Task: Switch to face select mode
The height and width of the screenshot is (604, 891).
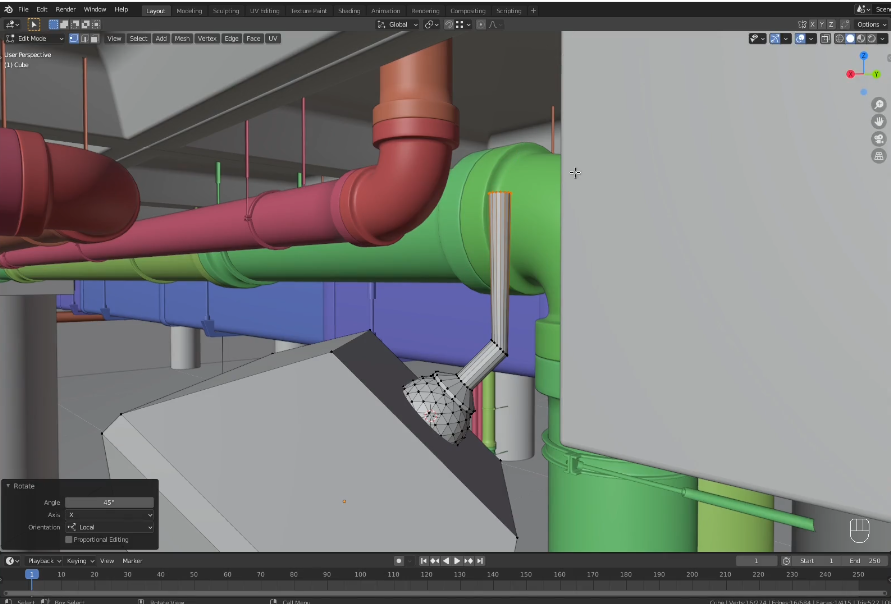Action: [x=94, y=39]
